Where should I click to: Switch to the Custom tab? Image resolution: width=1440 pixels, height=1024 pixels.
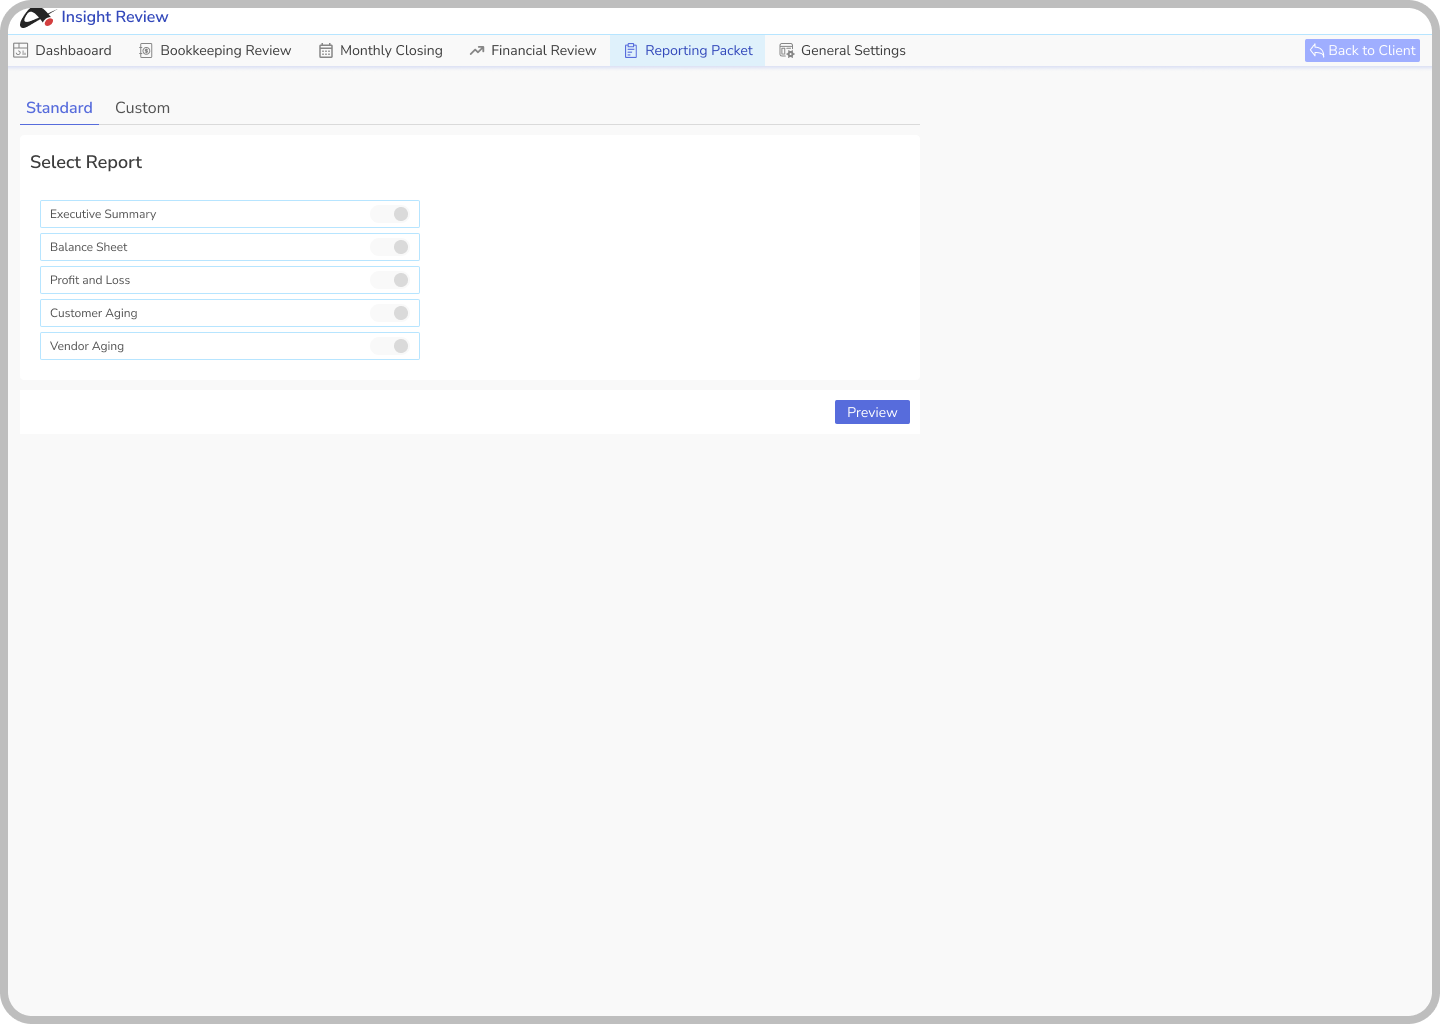pos(142,108)
